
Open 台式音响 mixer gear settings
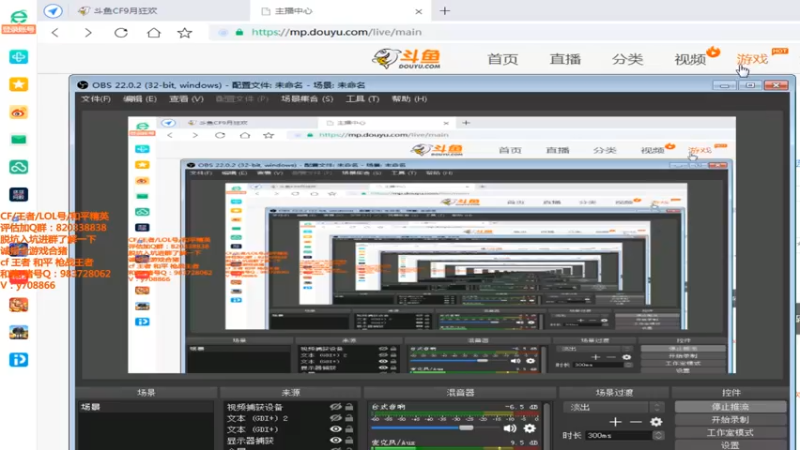tap(530, 429)
